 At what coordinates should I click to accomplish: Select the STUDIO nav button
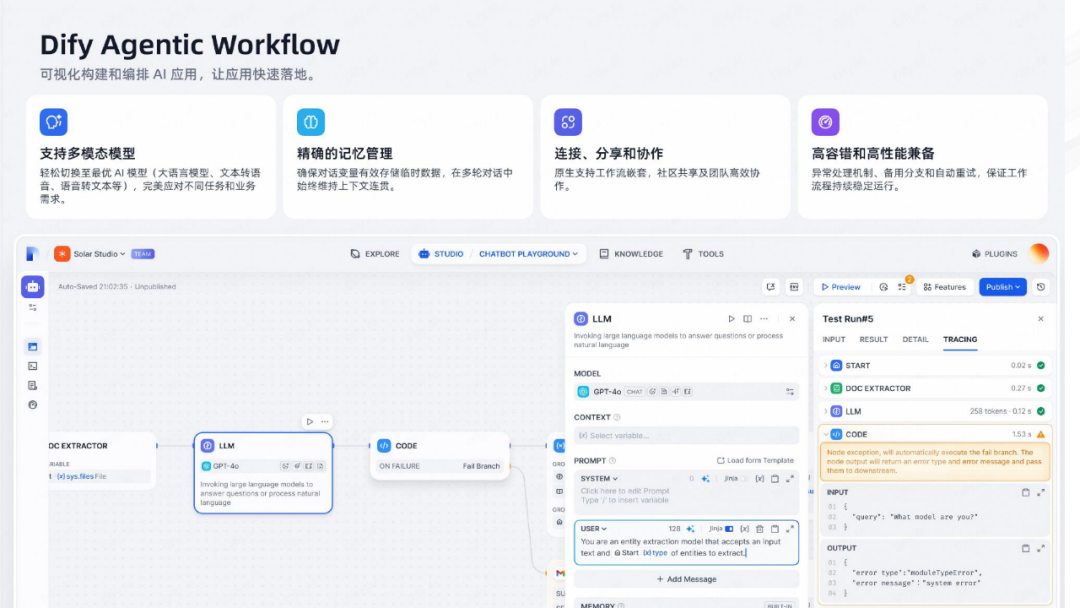(x=441, y=254)
